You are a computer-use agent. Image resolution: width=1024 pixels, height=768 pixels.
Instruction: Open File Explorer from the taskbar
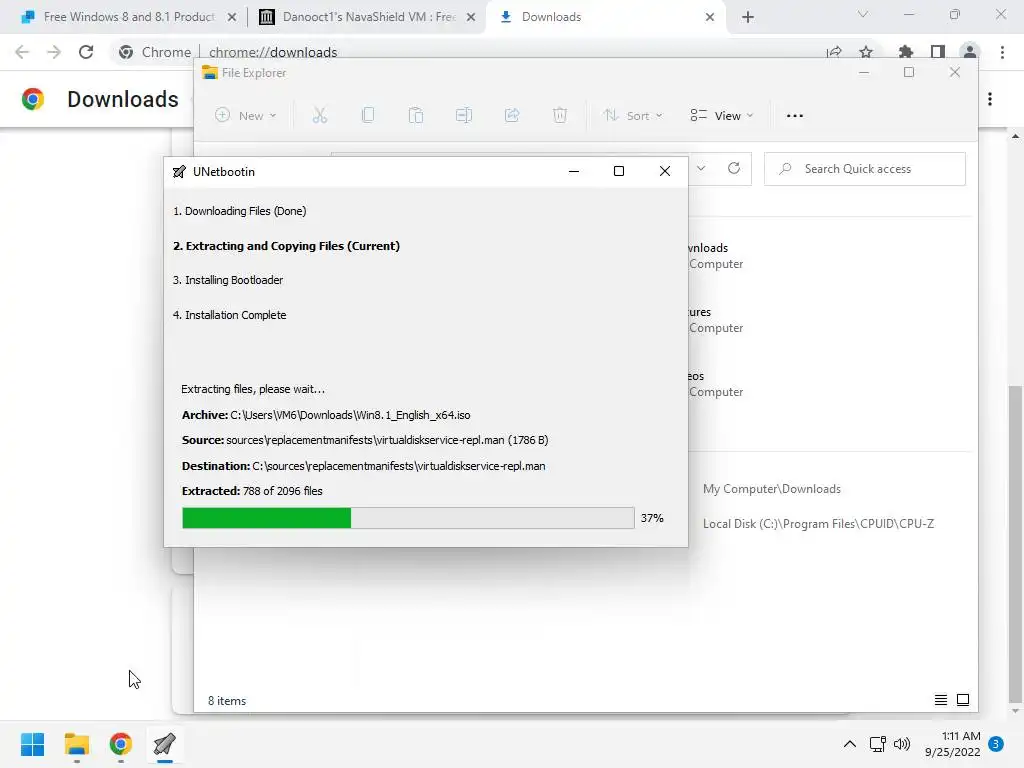(76, 744)
